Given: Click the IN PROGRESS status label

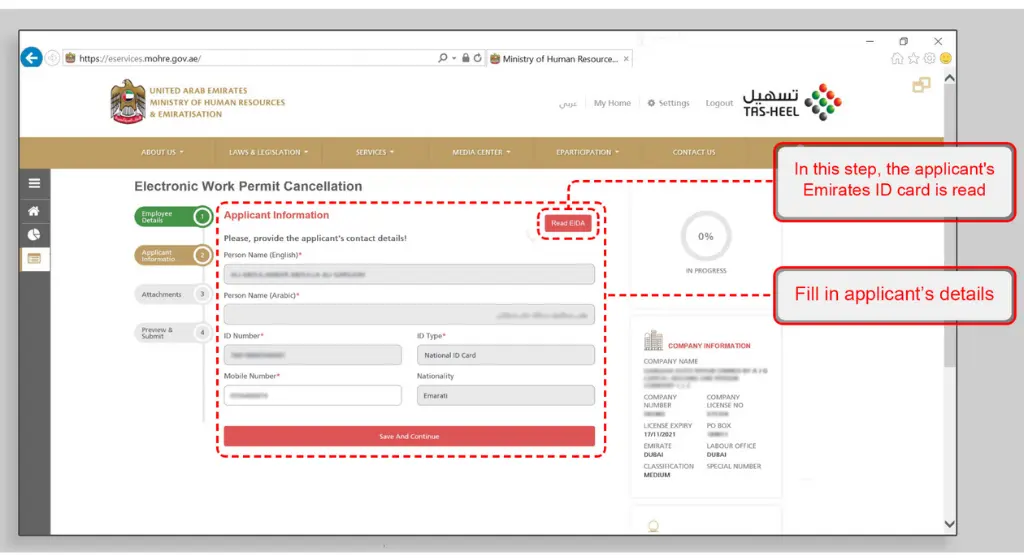Looking at the screenshot, I should point(705,271).
